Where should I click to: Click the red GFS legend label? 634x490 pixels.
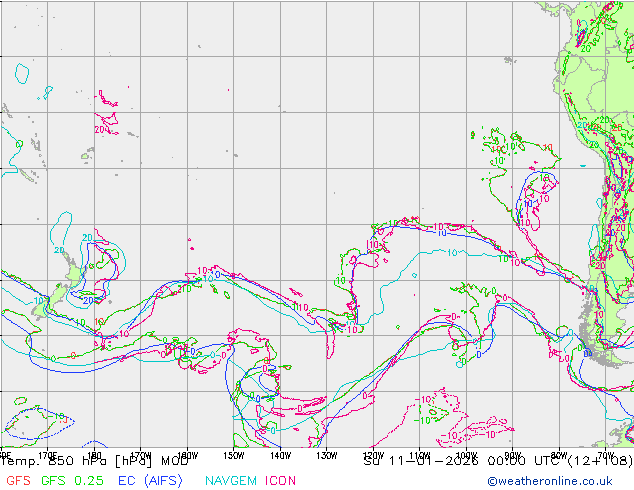pyautogui.click(x=18, y=481)
